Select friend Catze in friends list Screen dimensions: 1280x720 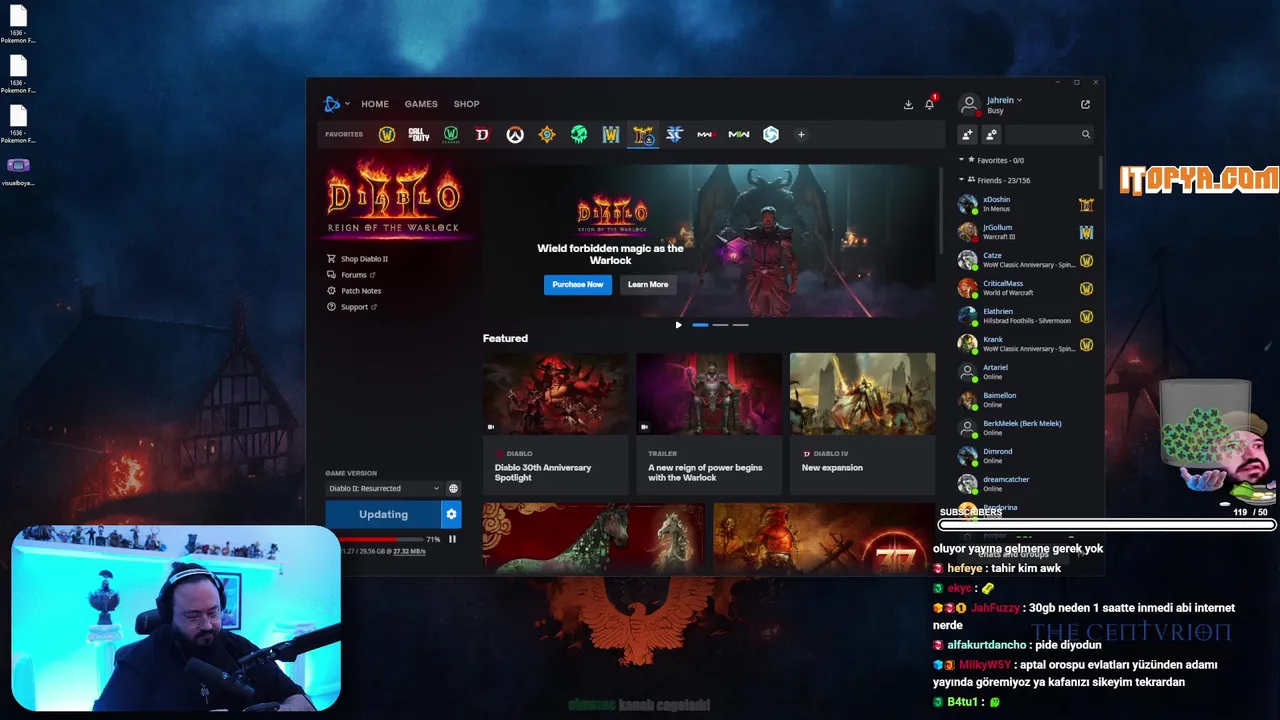[1026, 260]
